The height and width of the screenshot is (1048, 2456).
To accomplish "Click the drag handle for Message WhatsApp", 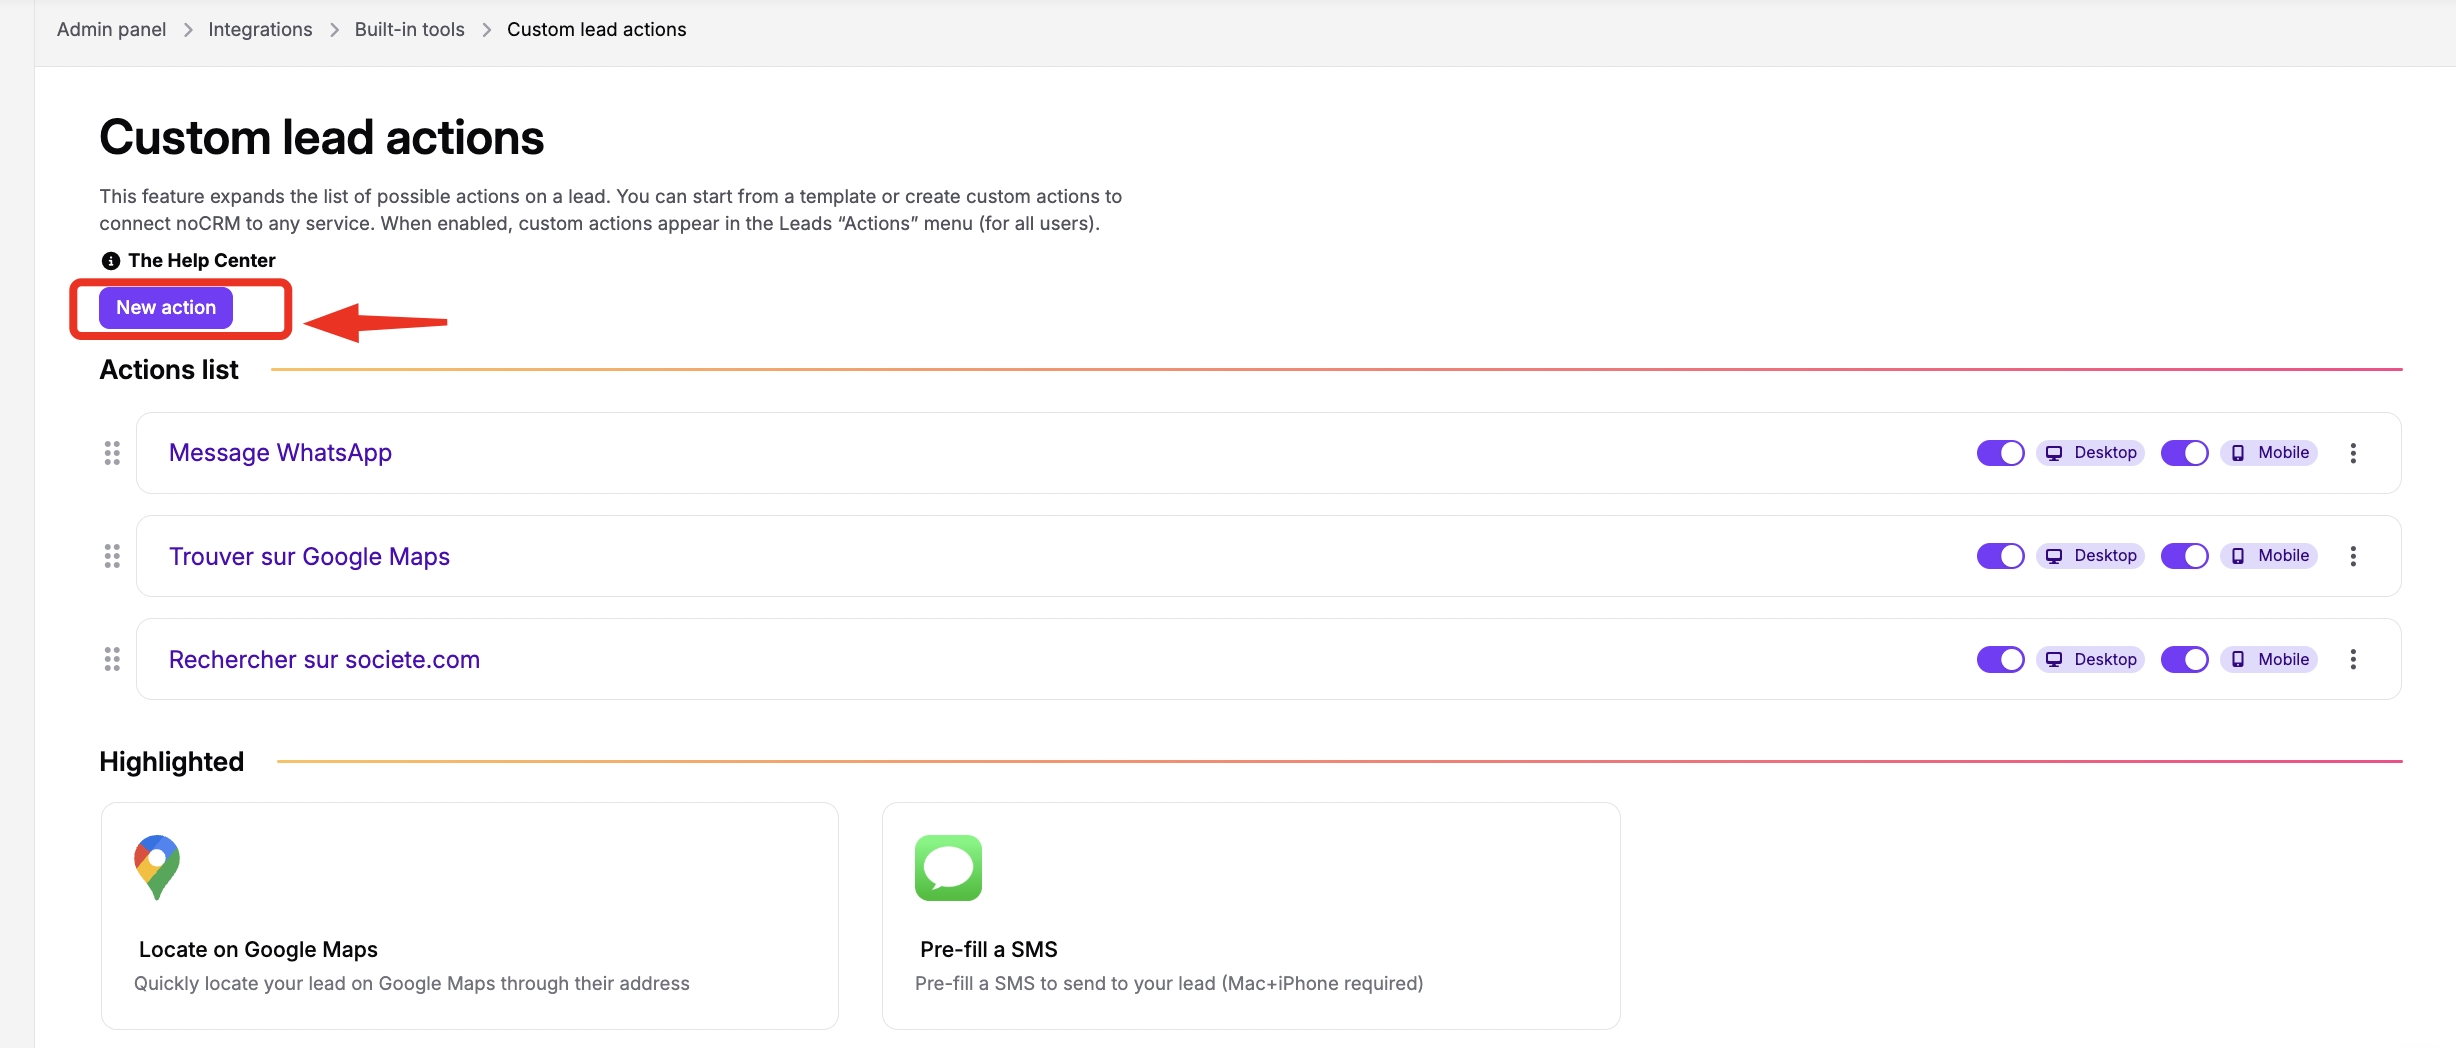I will tap(112, 453).
